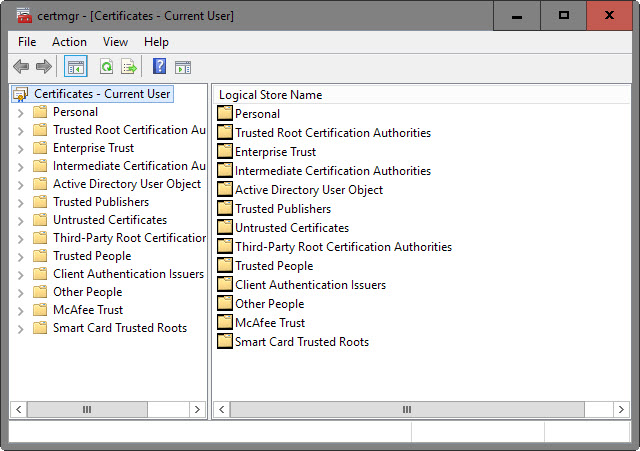Click right pane scrollbar right arrow
The width and height of the screenshot is (640, 451).
[621, 409]
